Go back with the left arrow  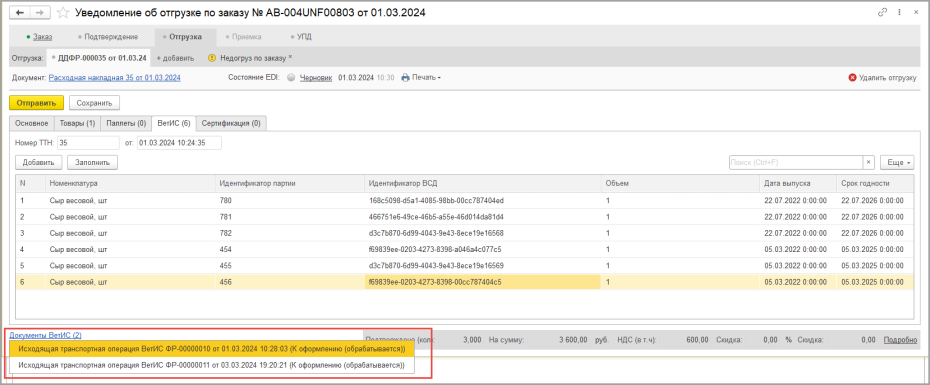coord(21,12)
